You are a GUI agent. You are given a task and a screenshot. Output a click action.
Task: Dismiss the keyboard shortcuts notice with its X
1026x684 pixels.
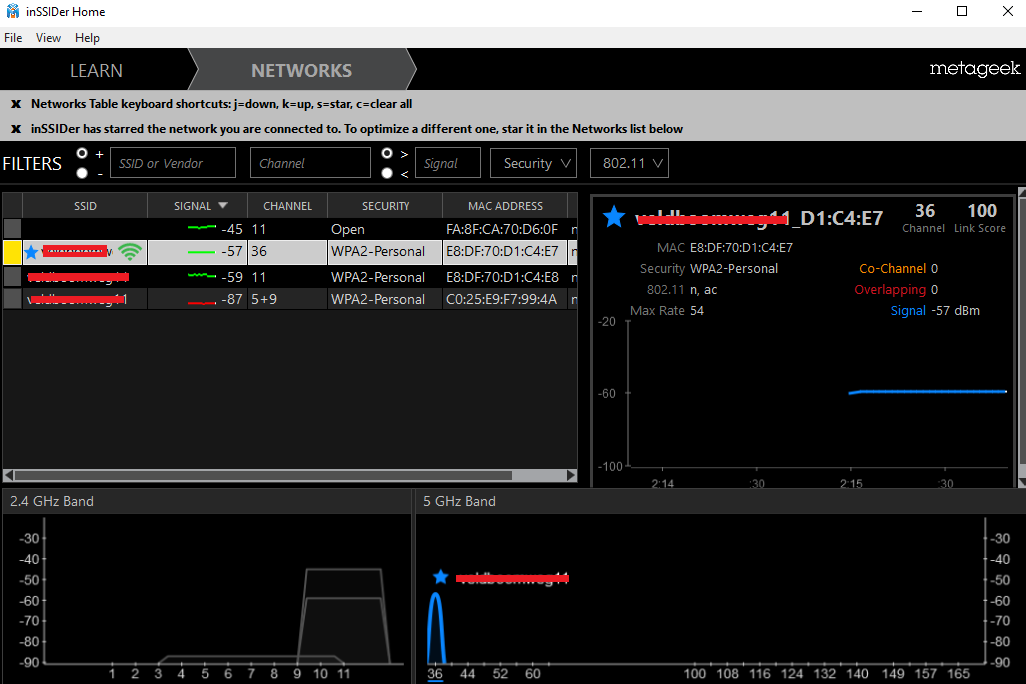point(16,104)
